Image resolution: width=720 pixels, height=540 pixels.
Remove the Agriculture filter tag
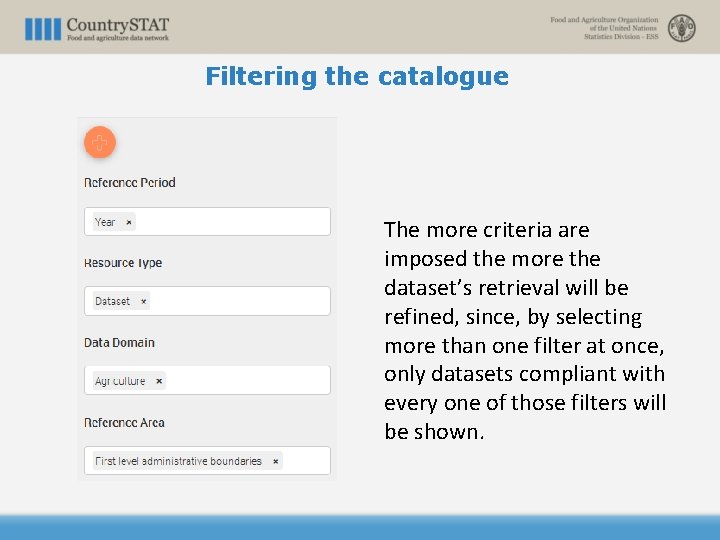[x=159, y=381]
